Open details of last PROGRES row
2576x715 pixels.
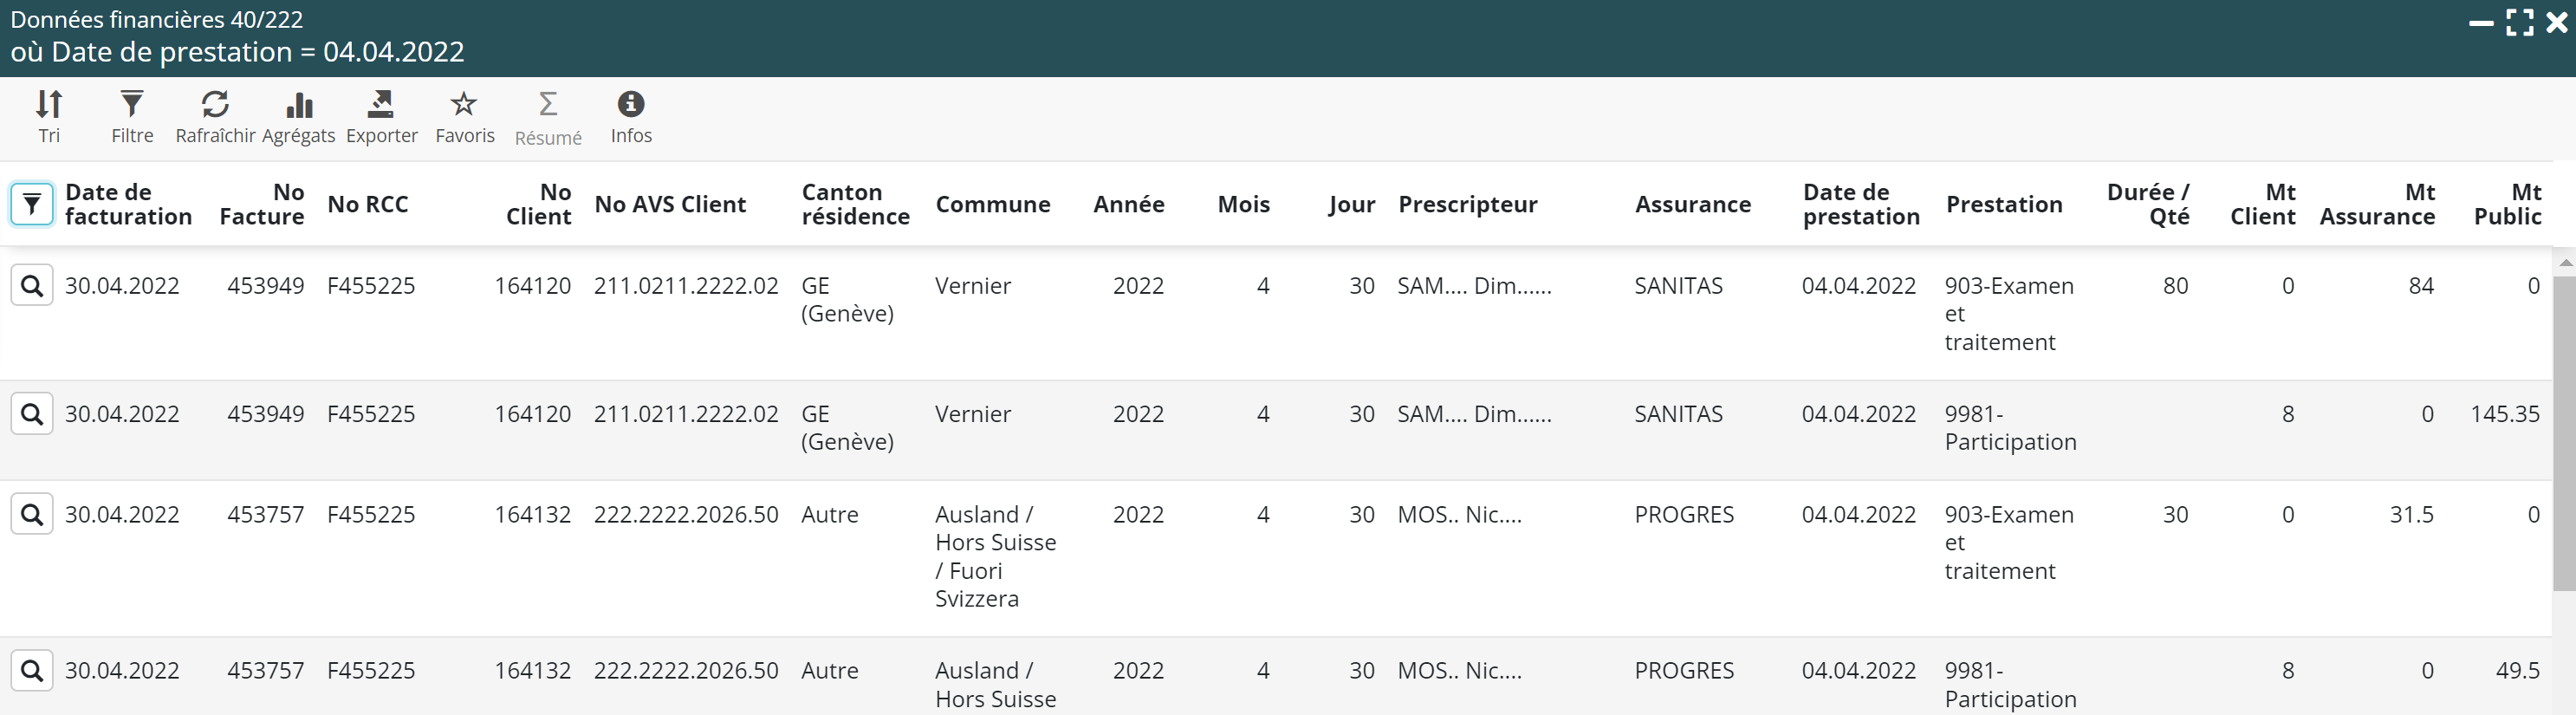pyautogui.click(x=32, y=671)
